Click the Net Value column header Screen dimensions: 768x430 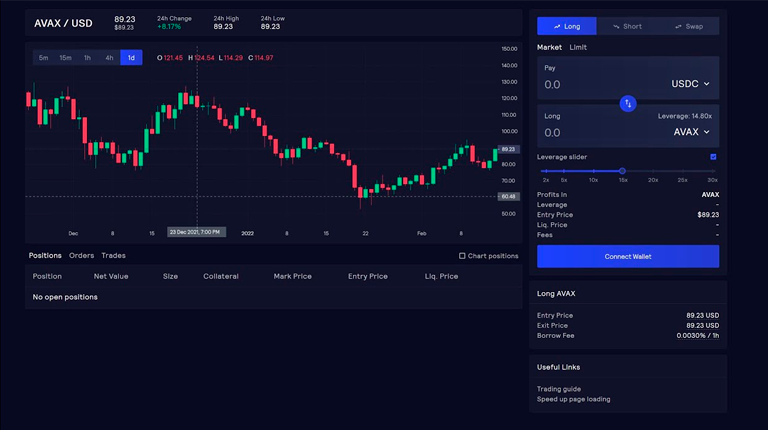coord(111,276)
